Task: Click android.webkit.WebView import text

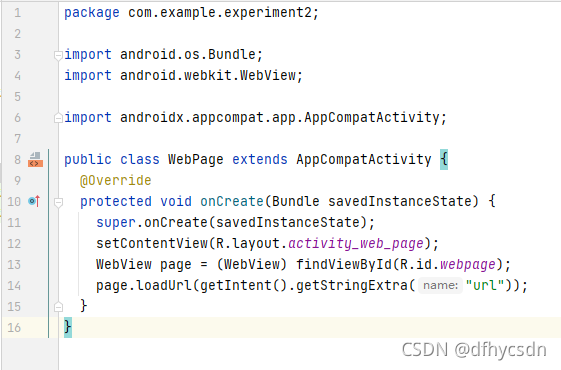Action: [x=208, y=76]
